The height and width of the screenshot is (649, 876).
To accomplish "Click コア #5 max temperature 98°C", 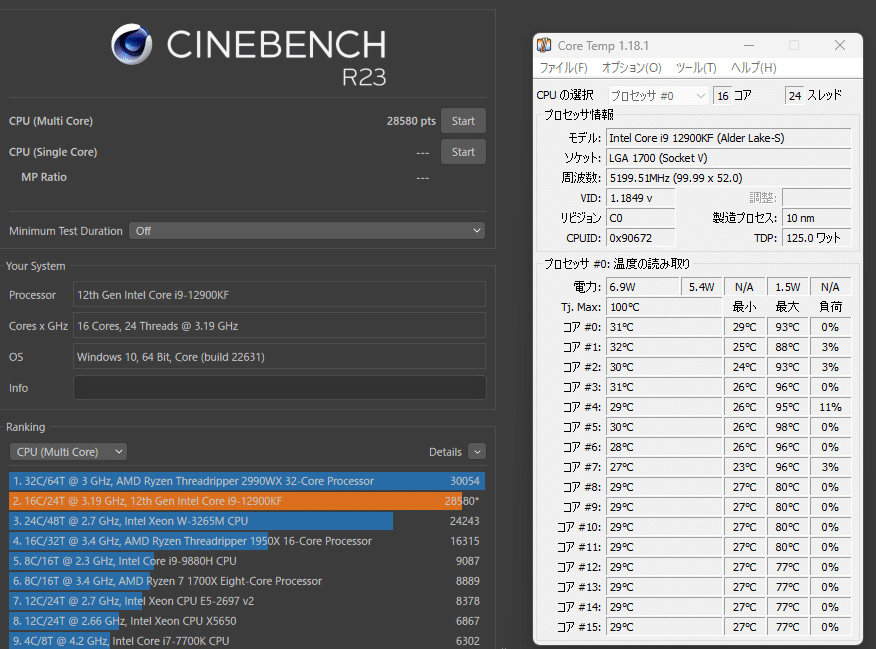I will pos(787,427).
